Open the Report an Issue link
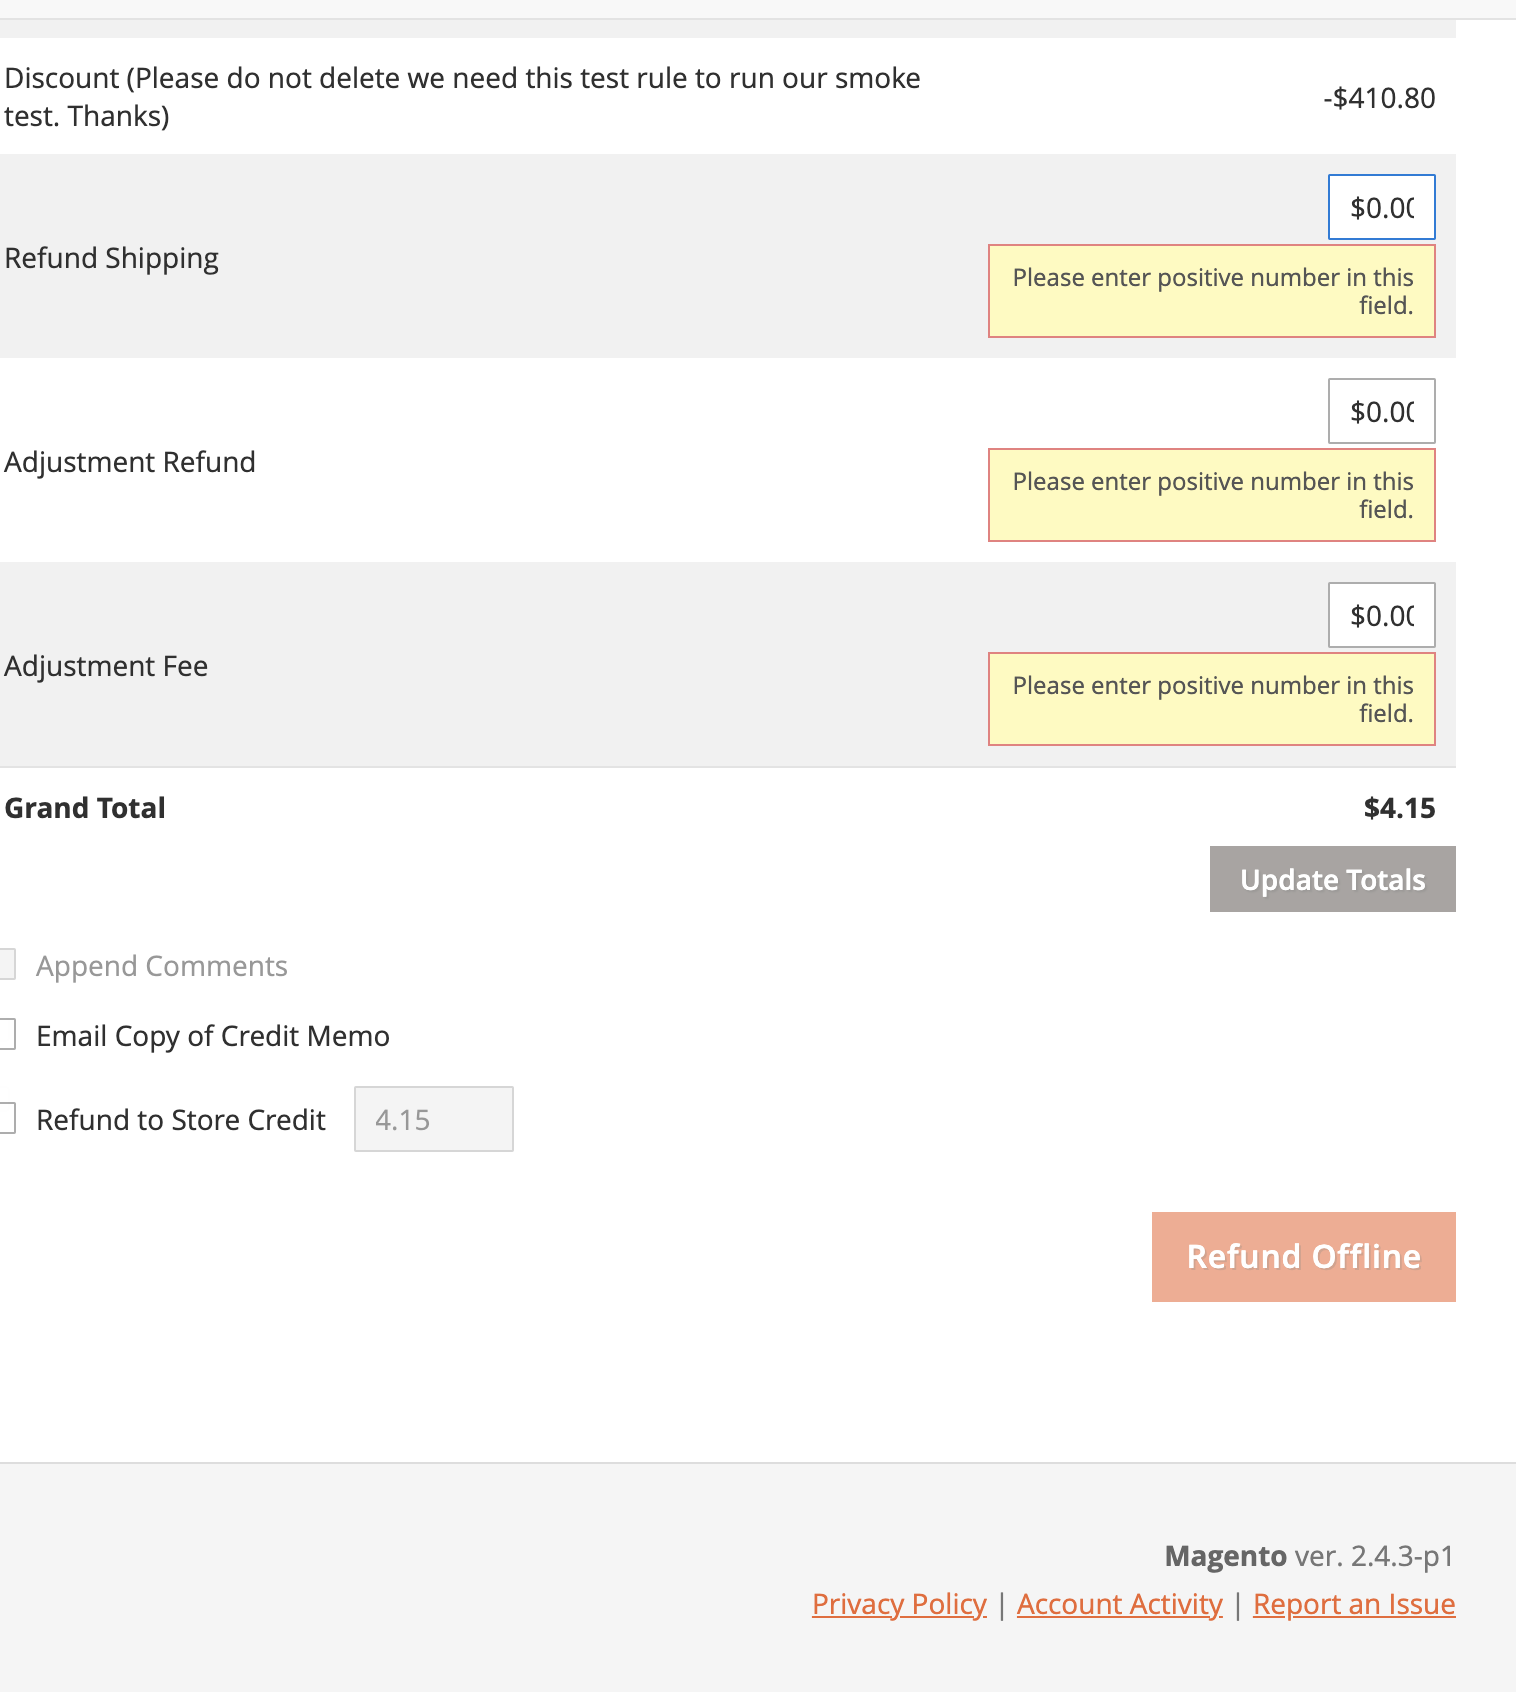Image resolution: width=1516 pixels, height=1692 pixels. 1354,1604
